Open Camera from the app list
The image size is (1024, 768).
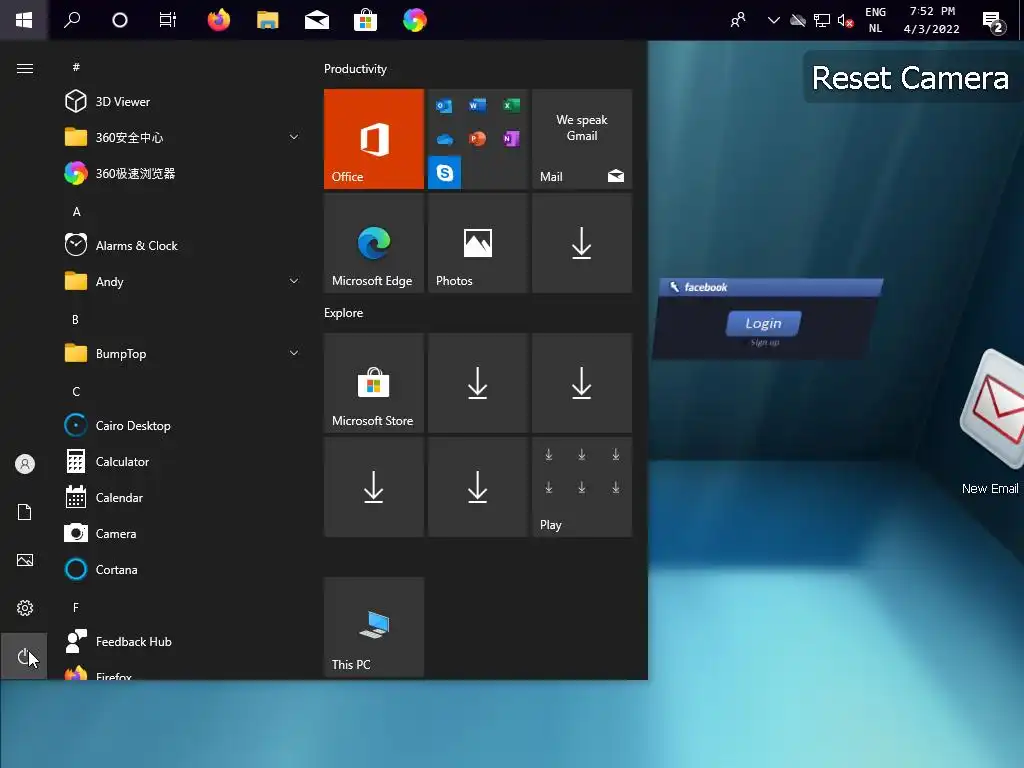click(182, 534)
